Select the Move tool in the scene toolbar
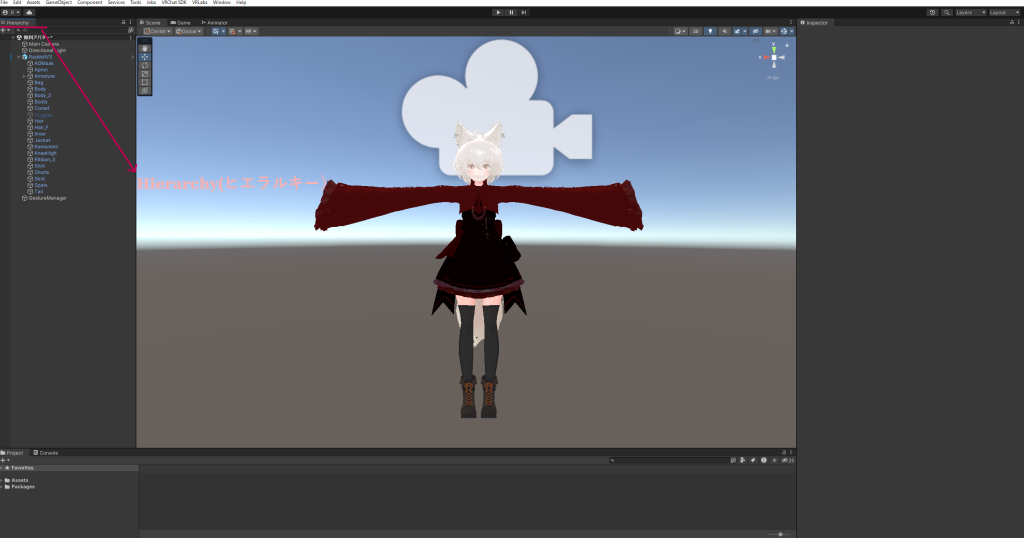The image size is (1024, 538). click(145, 57)
